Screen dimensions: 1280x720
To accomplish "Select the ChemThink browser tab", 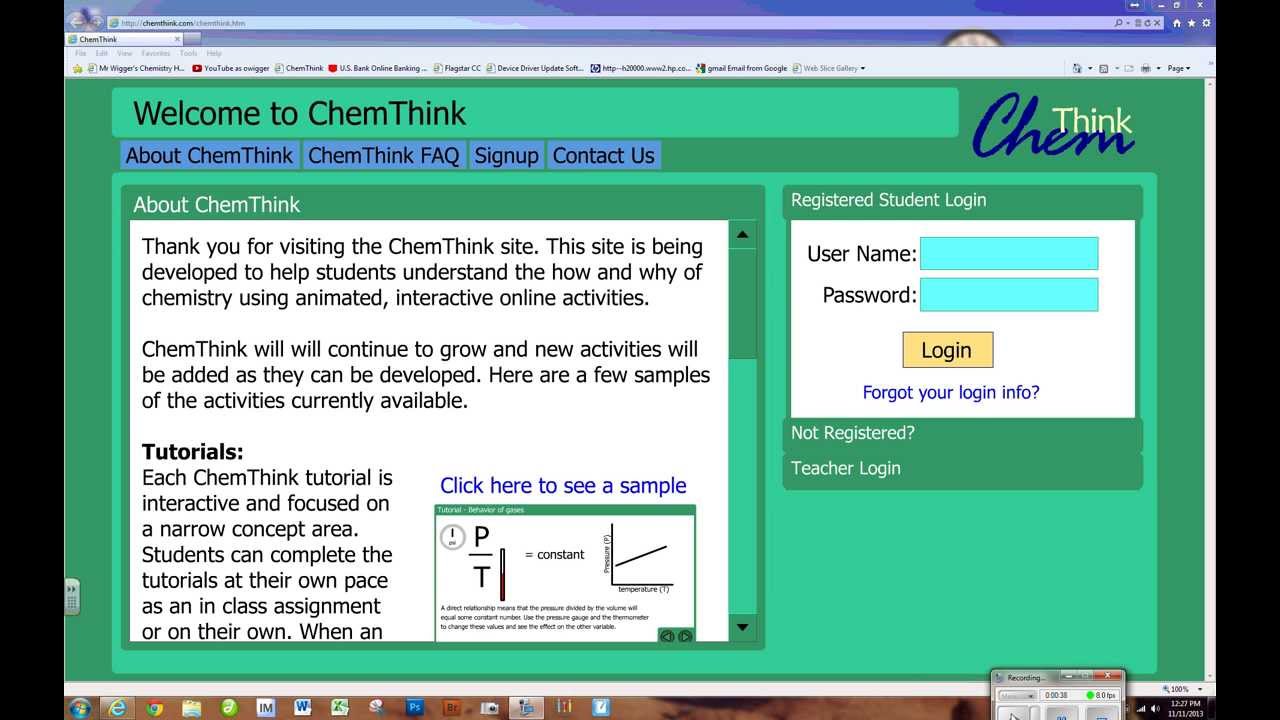I will (x=122, y=39).
